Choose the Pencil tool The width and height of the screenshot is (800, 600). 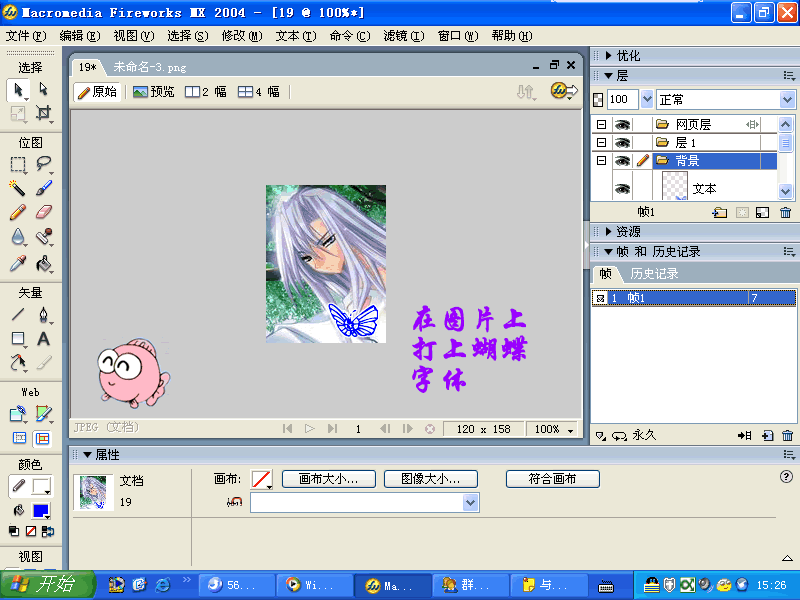coord(18,212)
